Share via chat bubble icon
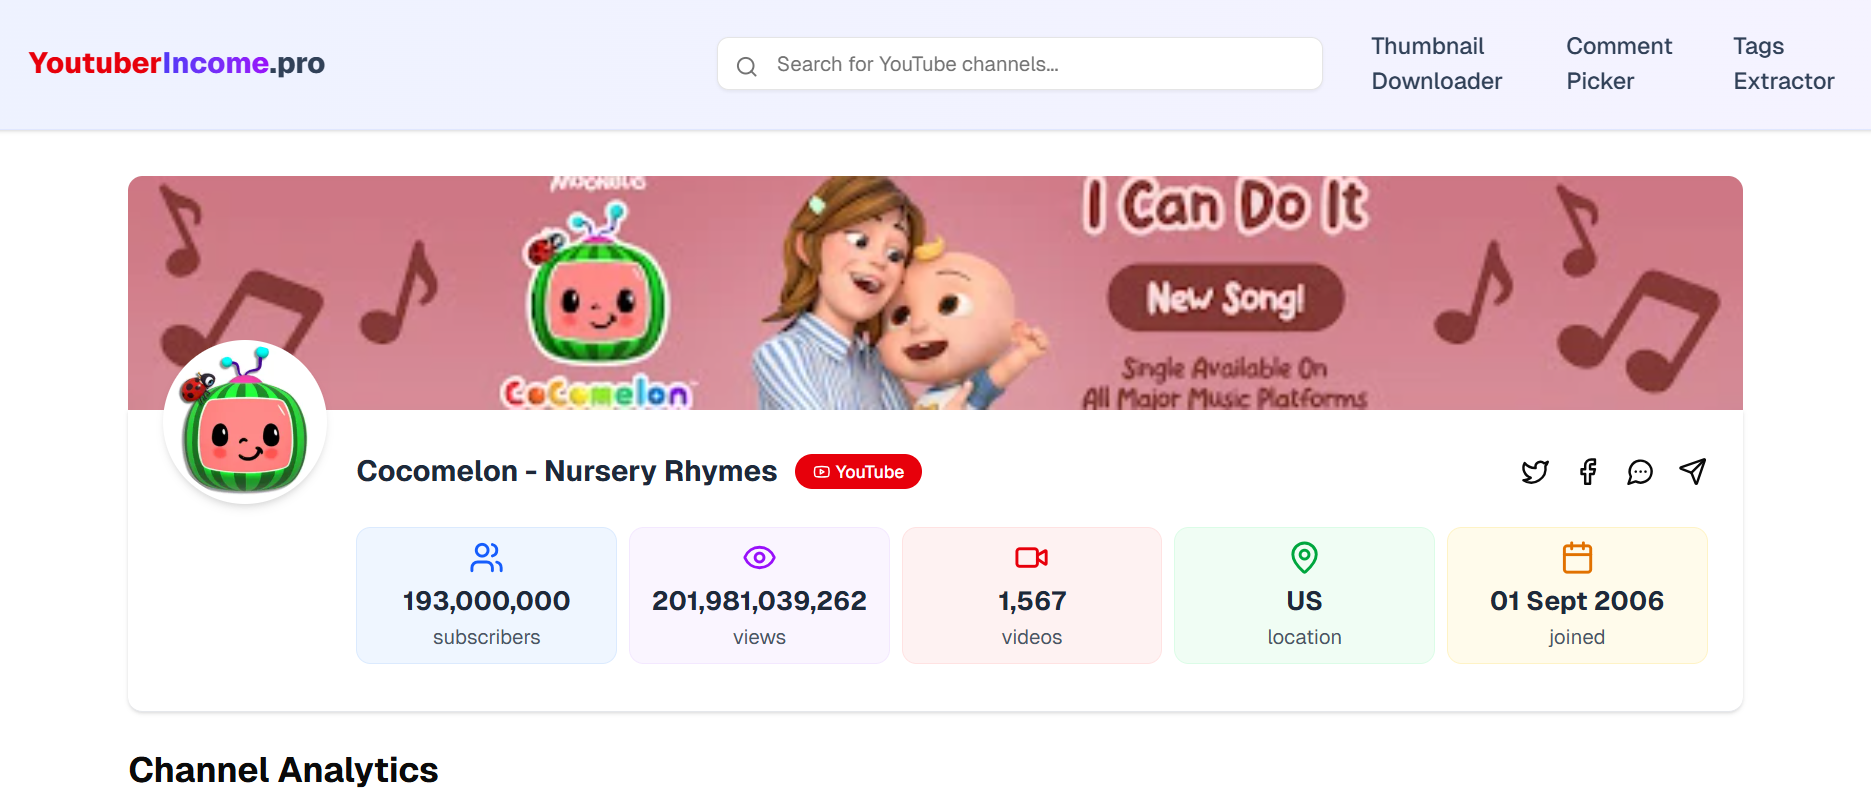1871x806 pixels. coord(1640,472)
